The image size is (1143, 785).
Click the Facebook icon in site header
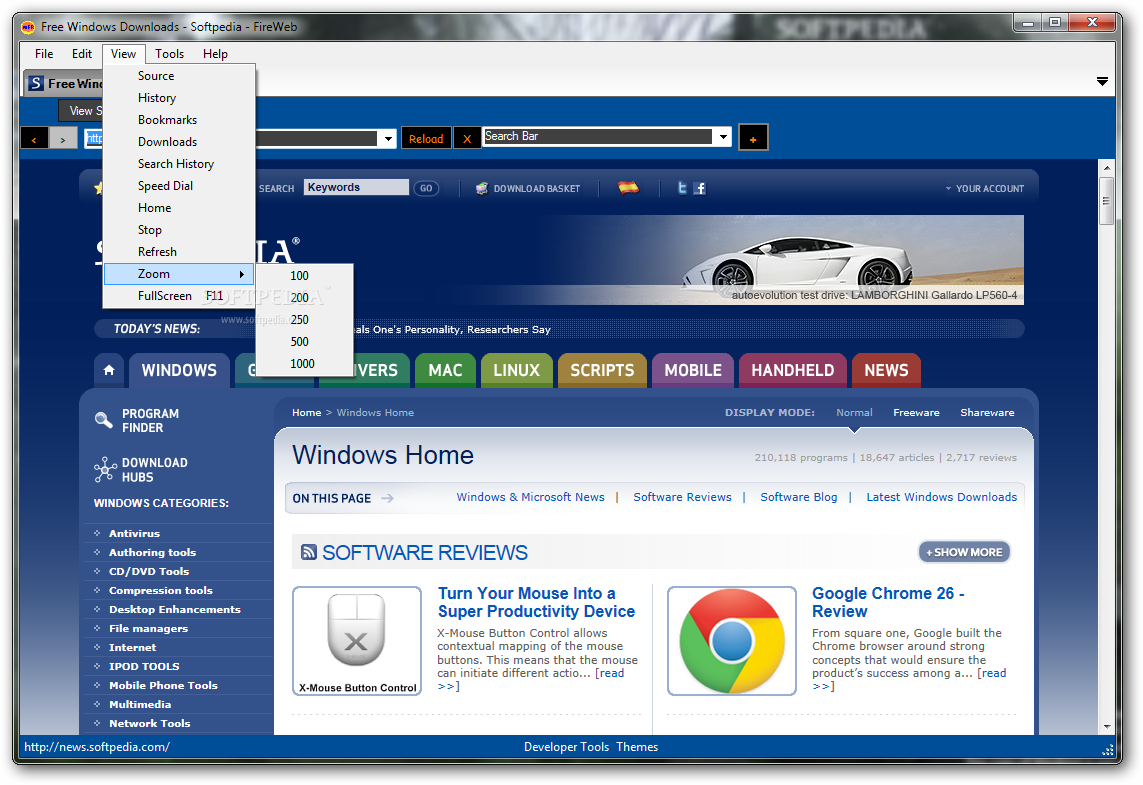pyautogui.click(x=699, y=188)
